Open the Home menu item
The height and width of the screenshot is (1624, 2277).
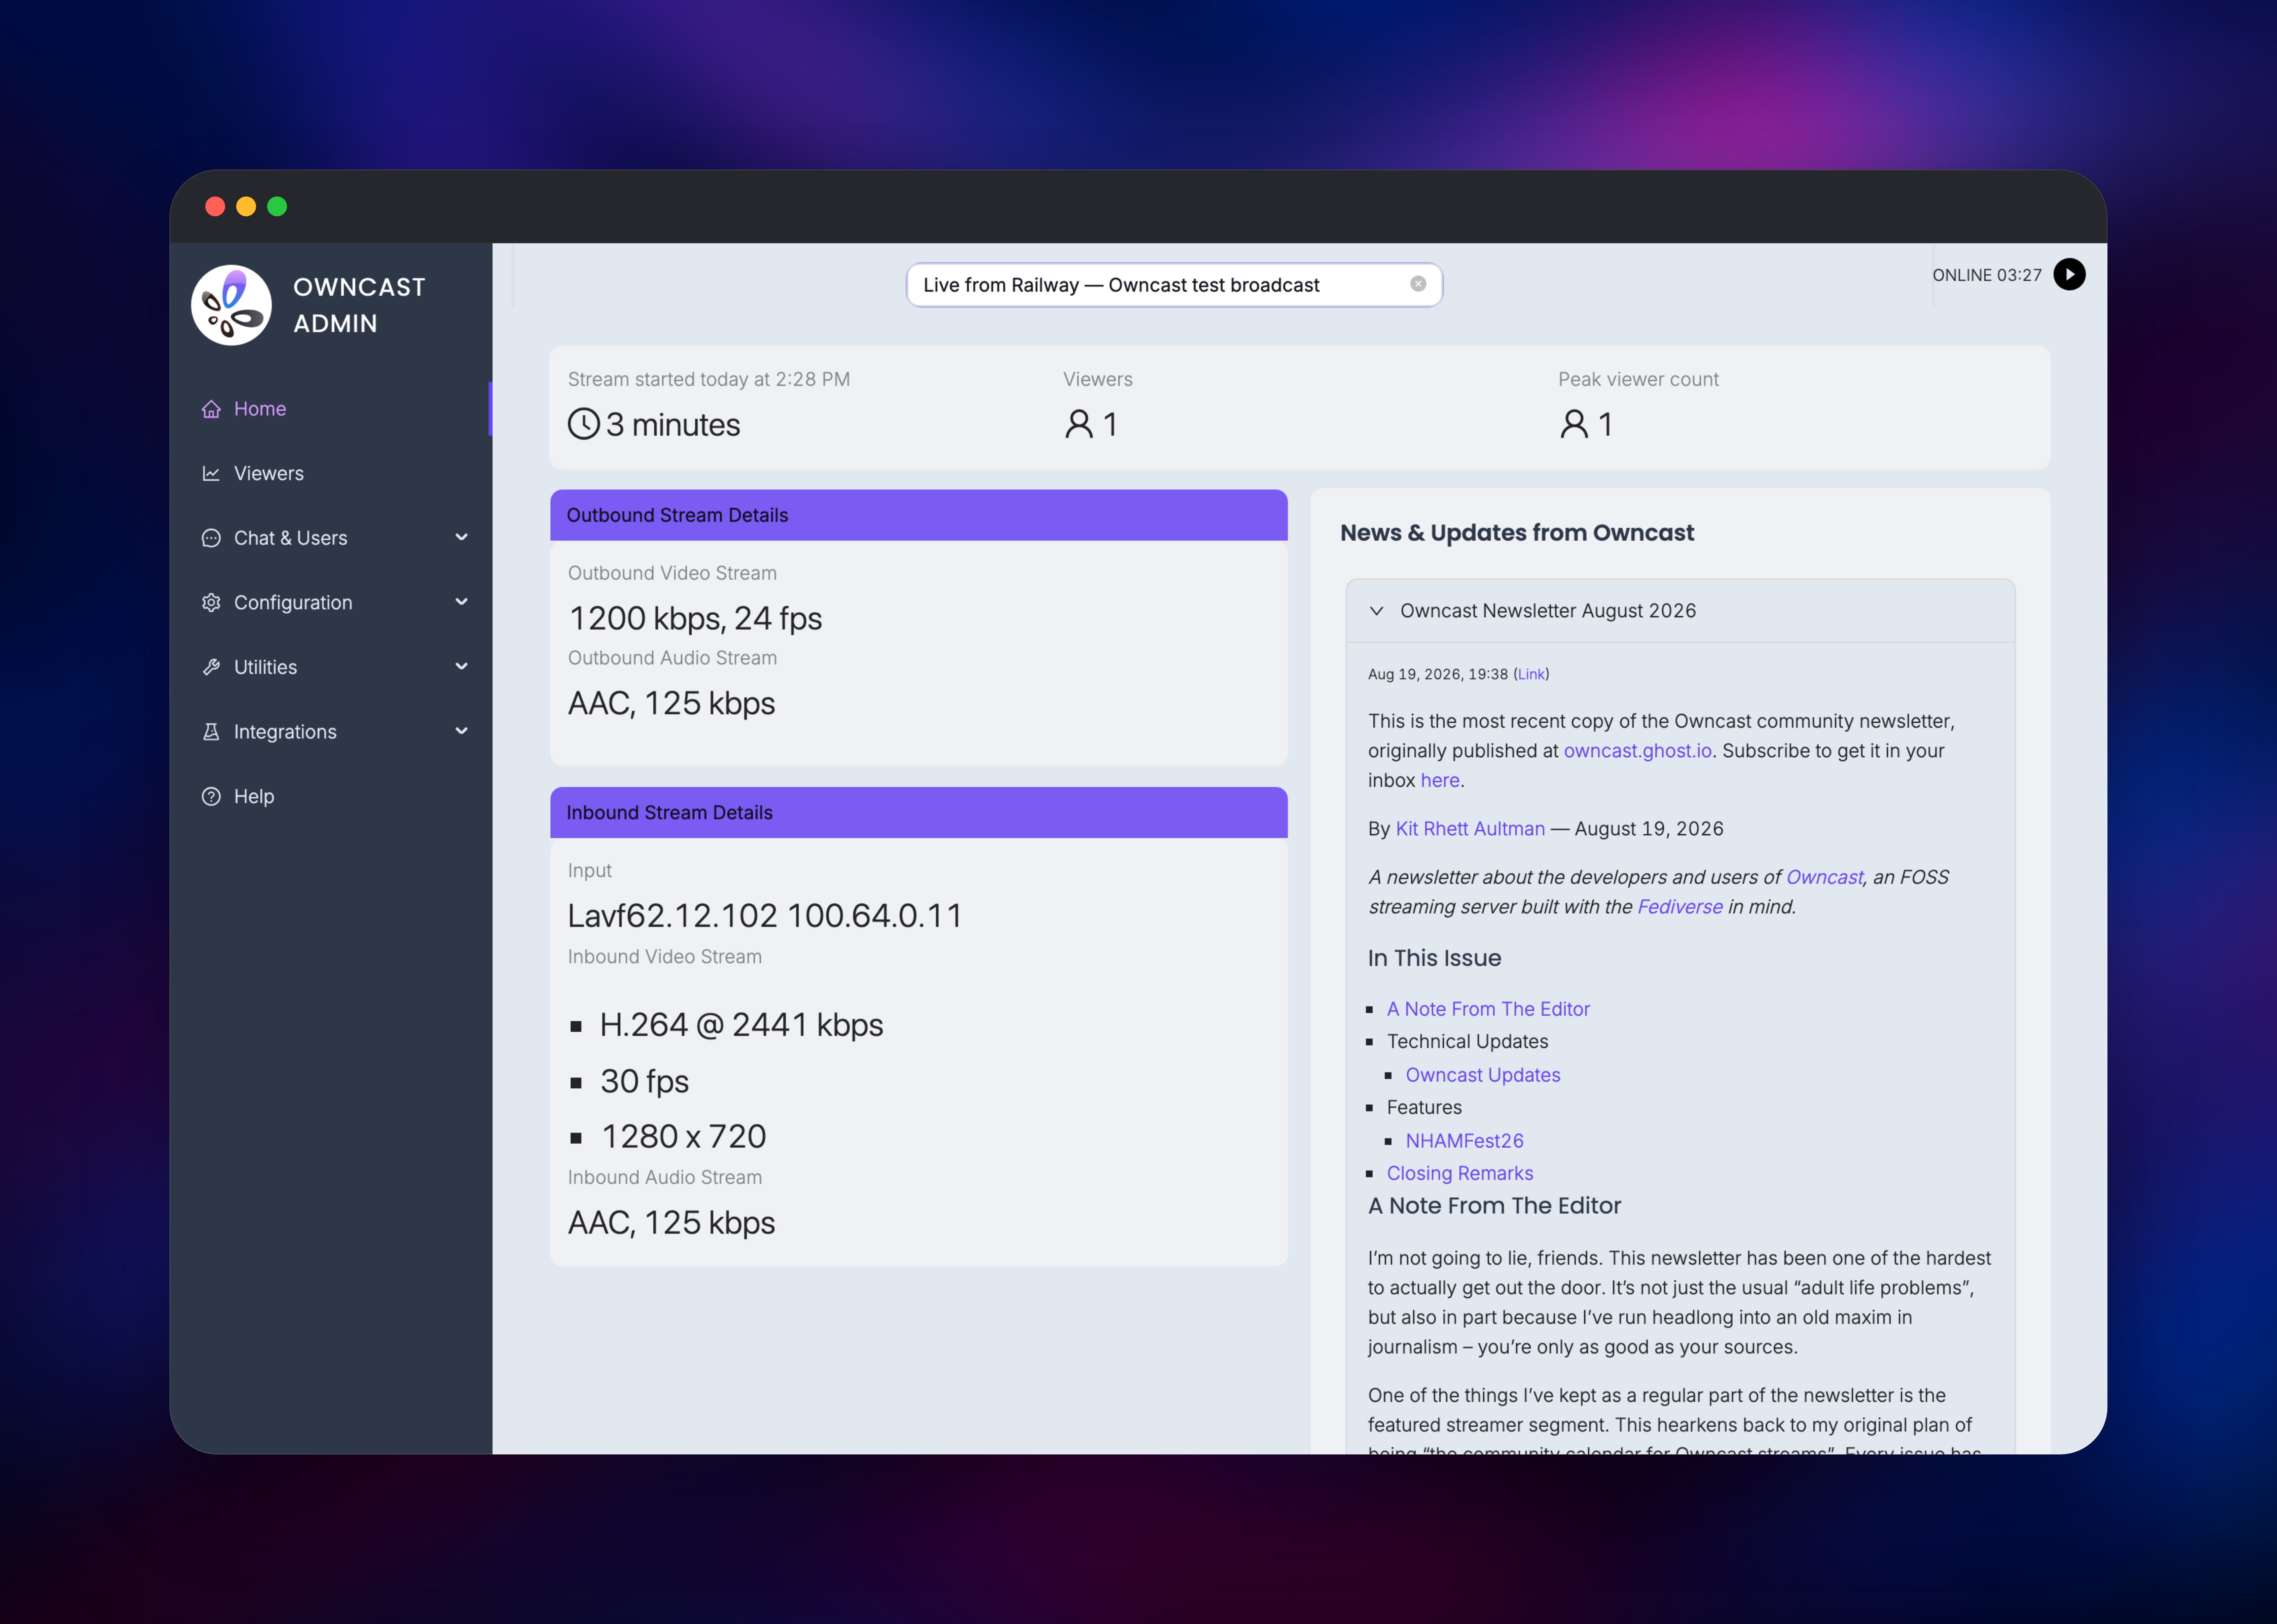coord(331,409)
